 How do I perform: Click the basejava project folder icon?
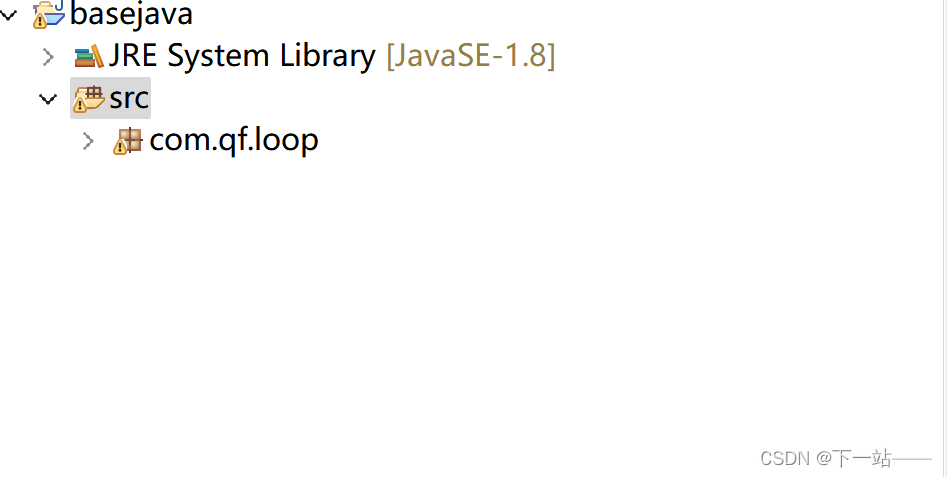[49, 14]
